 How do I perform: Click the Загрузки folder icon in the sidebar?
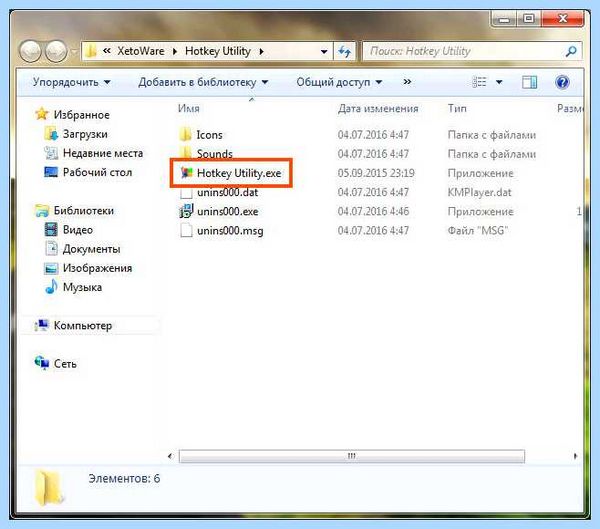[51, 134]
